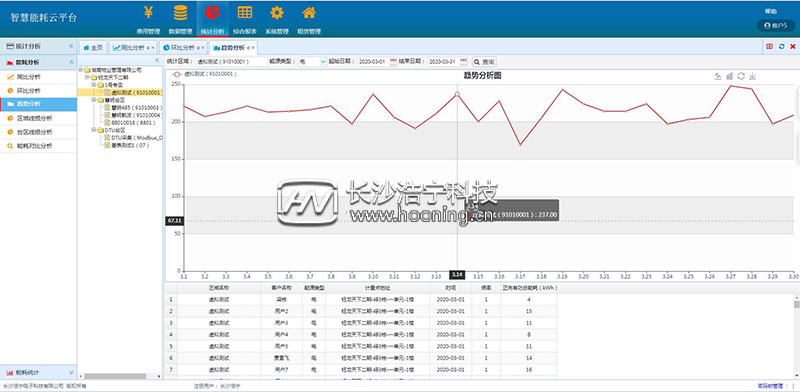Viewport: 800px width, 392px height.
Task: Close the 同比分析 tab
Action: click(153, 48)
